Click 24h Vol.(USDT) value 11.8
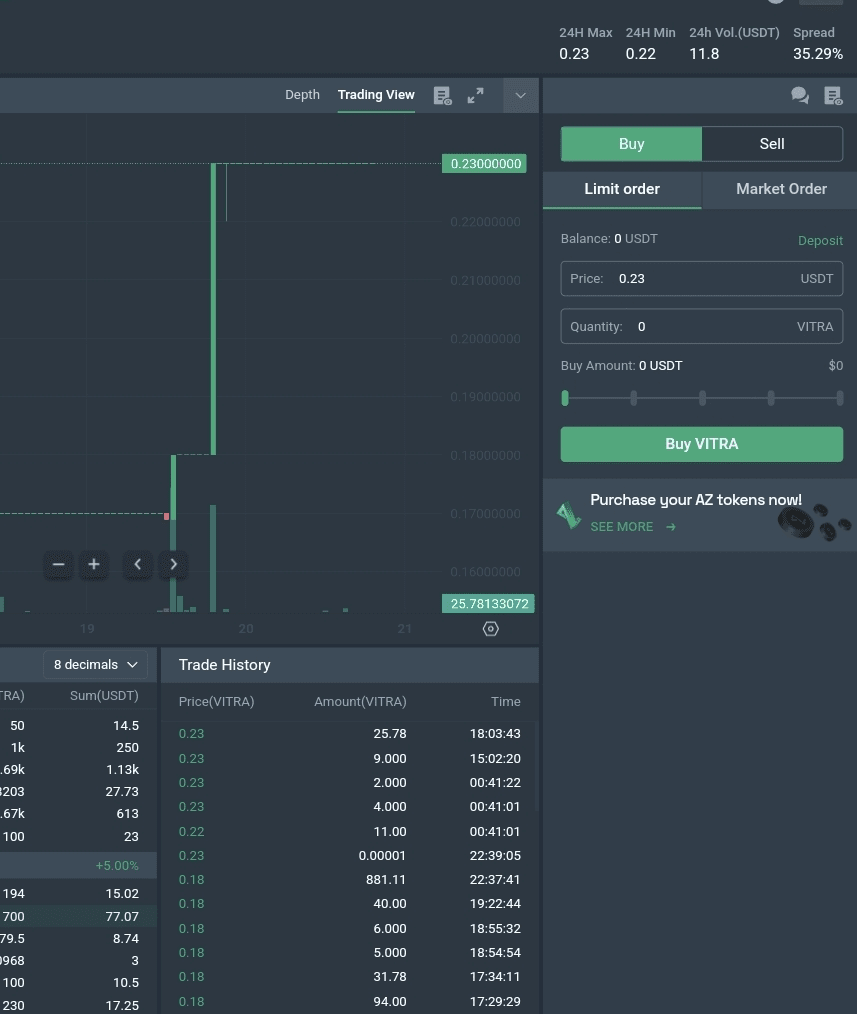857x1014 pixels. point(704,54)
